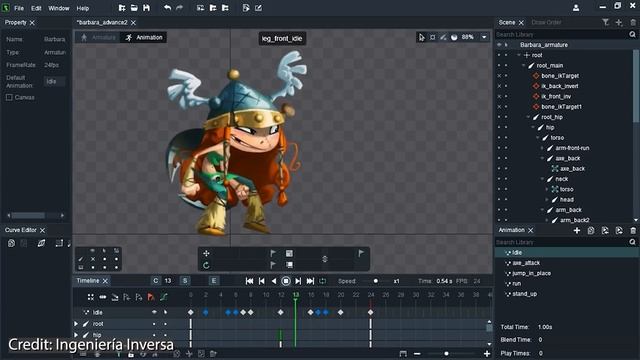640x360 pixels.
Task: Delete animation with Animation panel trash icon
Action: [633, 231]
